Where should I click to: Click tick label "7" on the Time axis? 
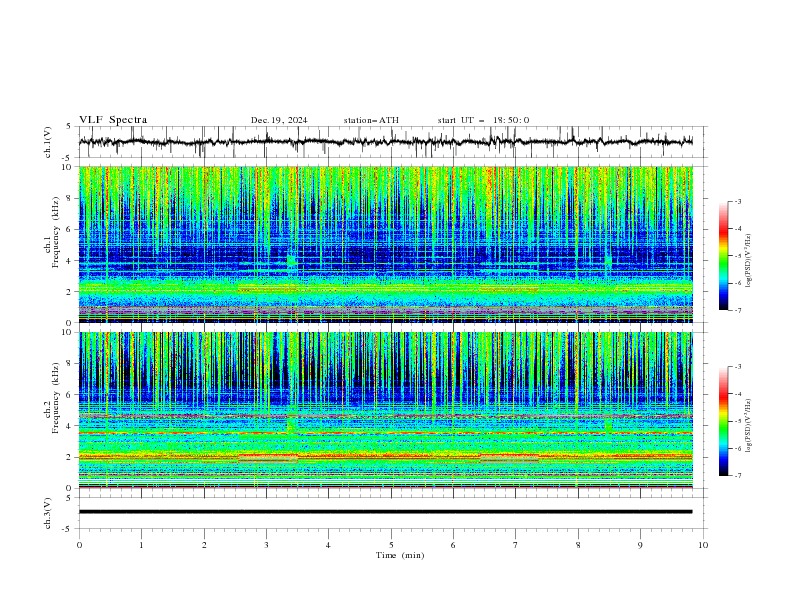516,545
